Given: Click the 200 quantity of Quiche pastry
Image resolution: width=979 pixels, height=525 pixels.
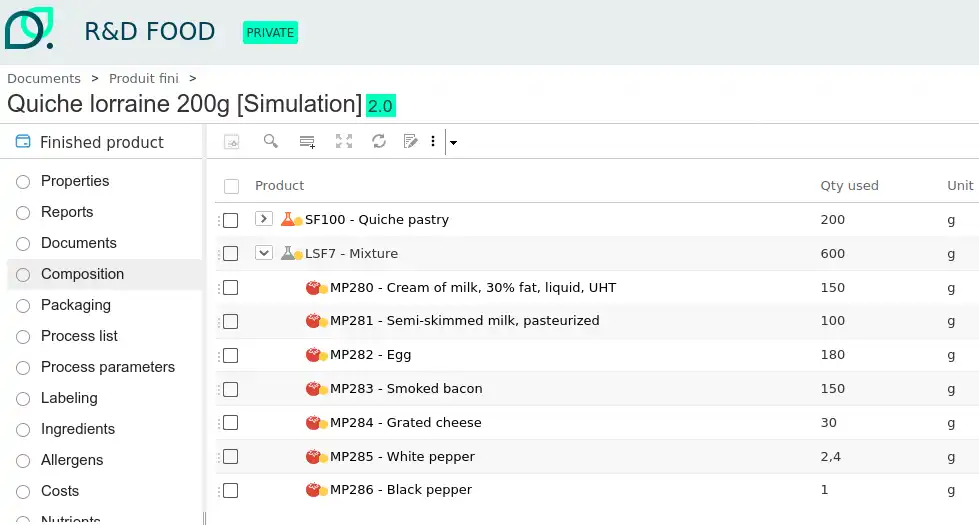Looking at the screenshot, I should pyautogui.click(x=832, y=220).
